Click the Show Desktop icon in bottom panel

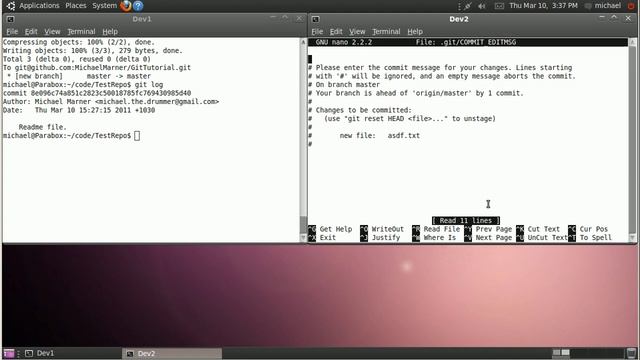point(9,353)
